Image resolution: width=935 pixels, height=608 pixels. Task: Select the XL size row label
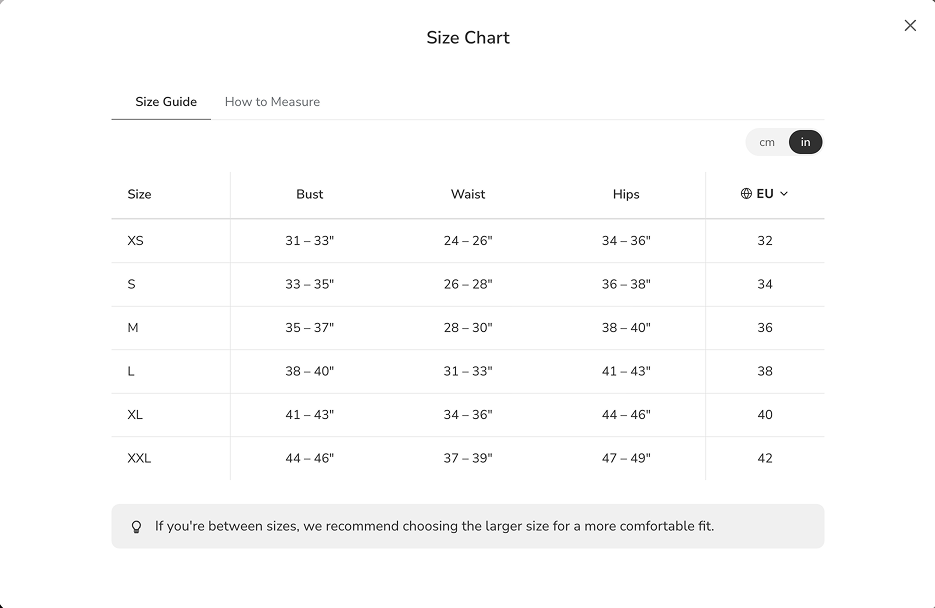[135, 415]
